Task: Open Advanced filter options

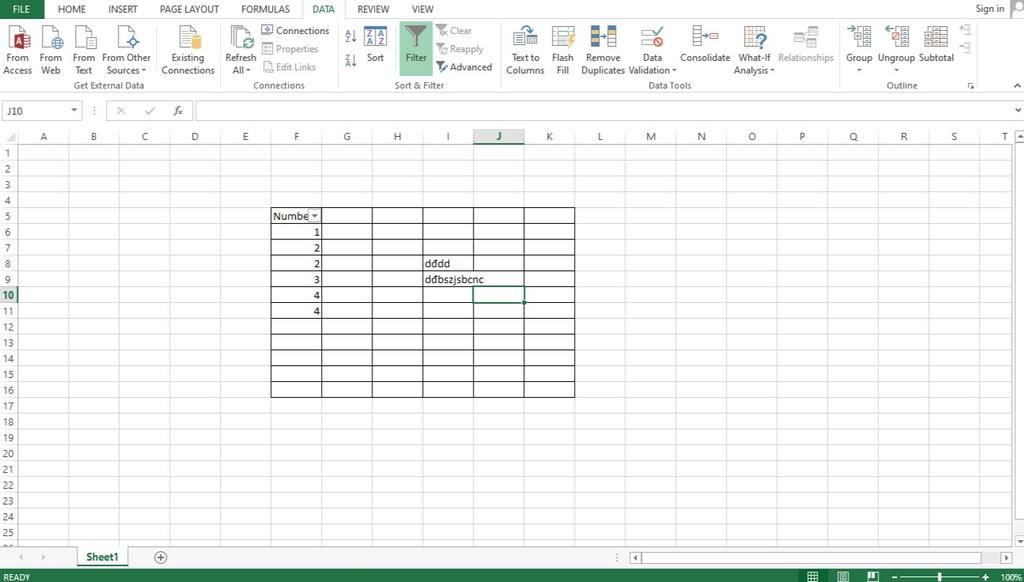Action: (x=464, y=67)
